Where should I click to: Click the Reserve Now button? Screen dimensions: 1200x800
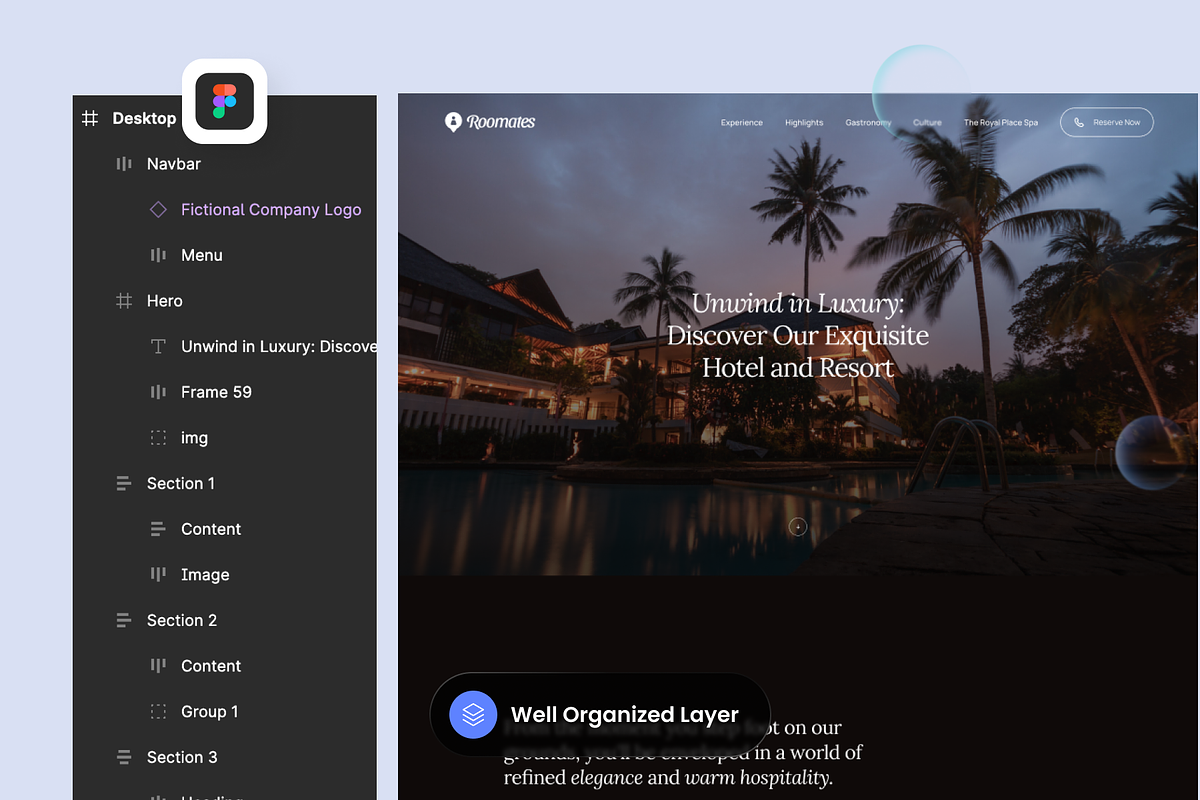point(1107,122)
